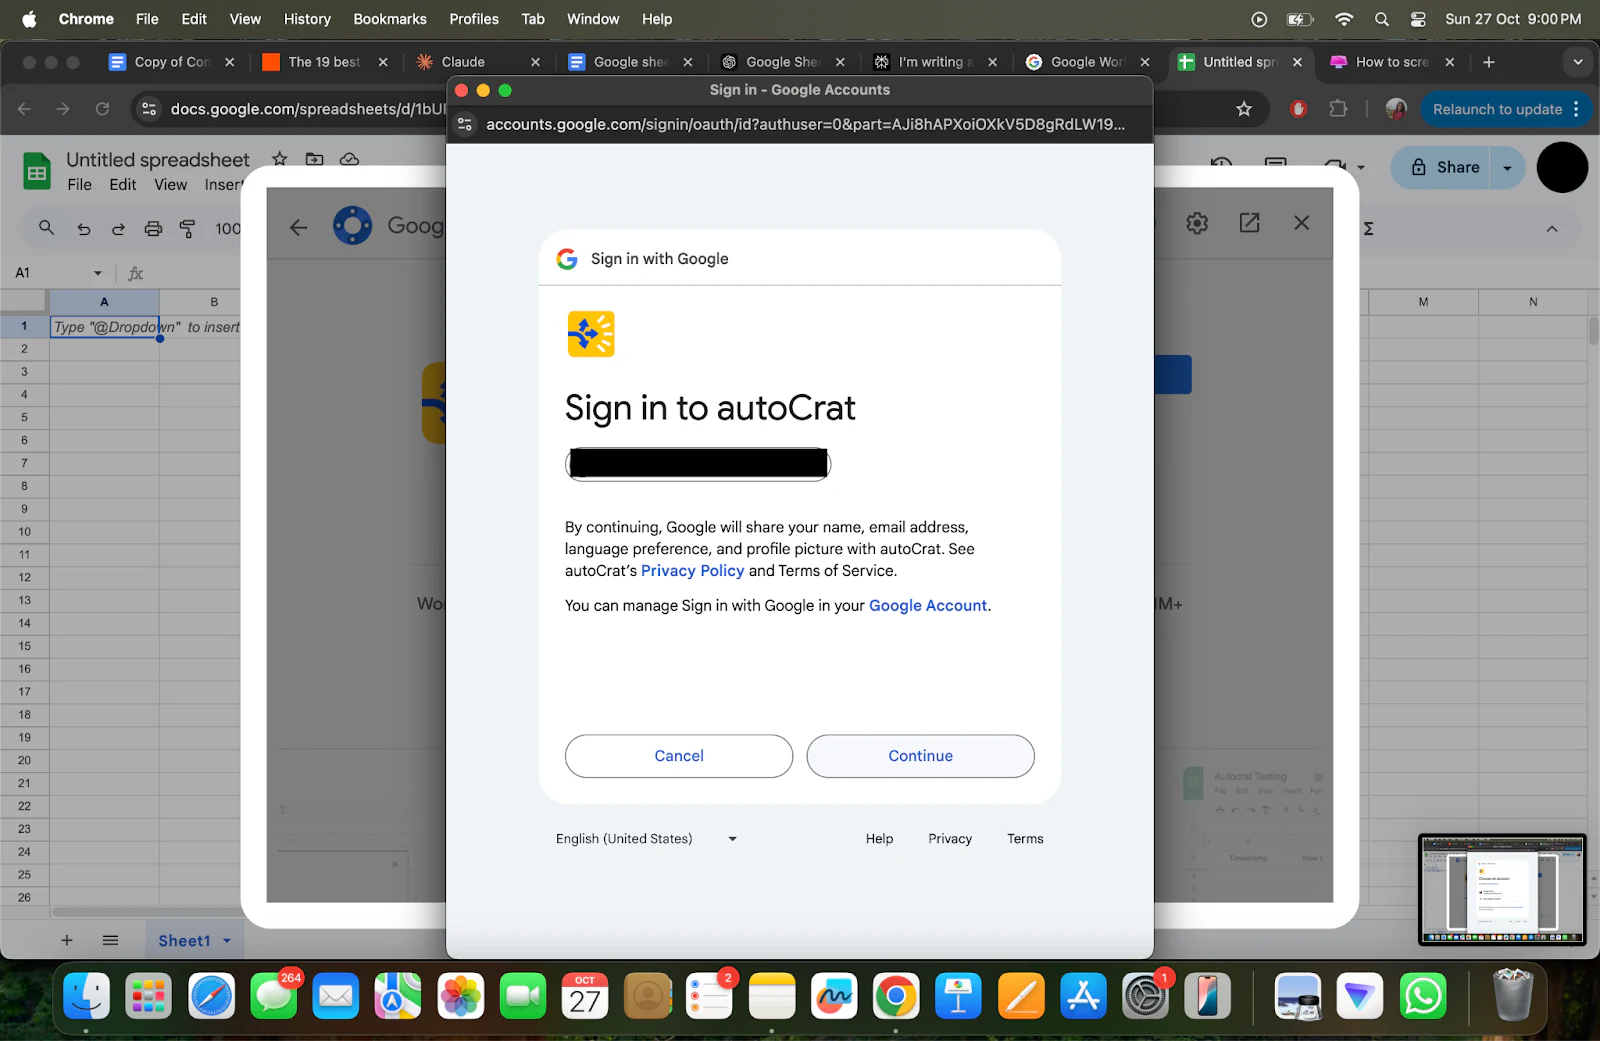Click redo icon in Sheets toolbar
Viewport: 1600px width, 1041px height.
[x=118, y=229]
